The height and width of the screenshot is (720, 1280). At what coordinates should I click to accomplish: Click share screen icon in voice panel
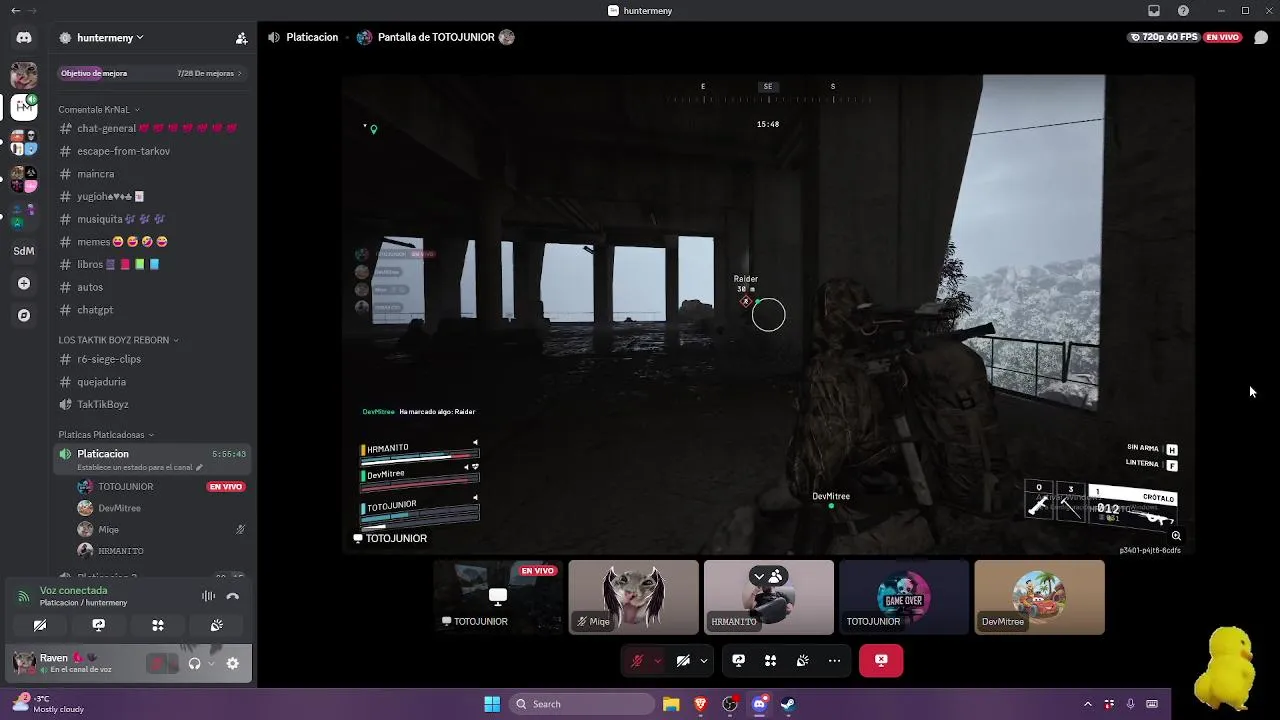tap(98, 625)
